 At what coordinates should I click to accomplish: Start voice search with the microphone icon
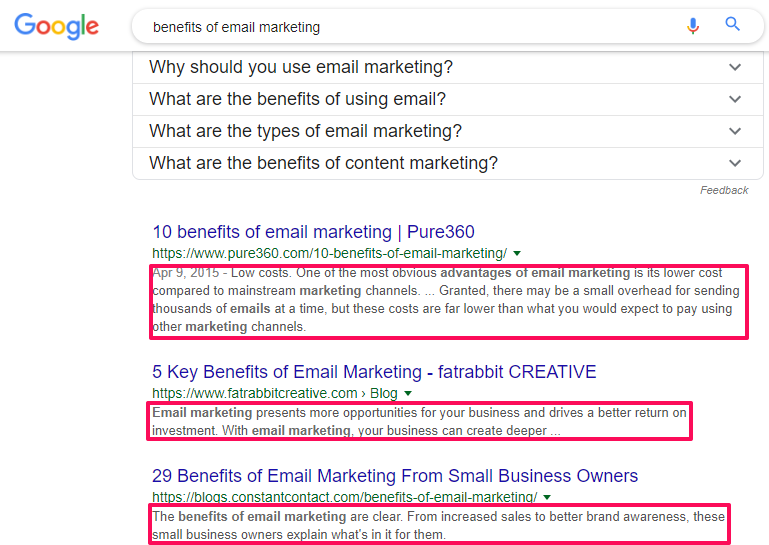tap(693, 26)
